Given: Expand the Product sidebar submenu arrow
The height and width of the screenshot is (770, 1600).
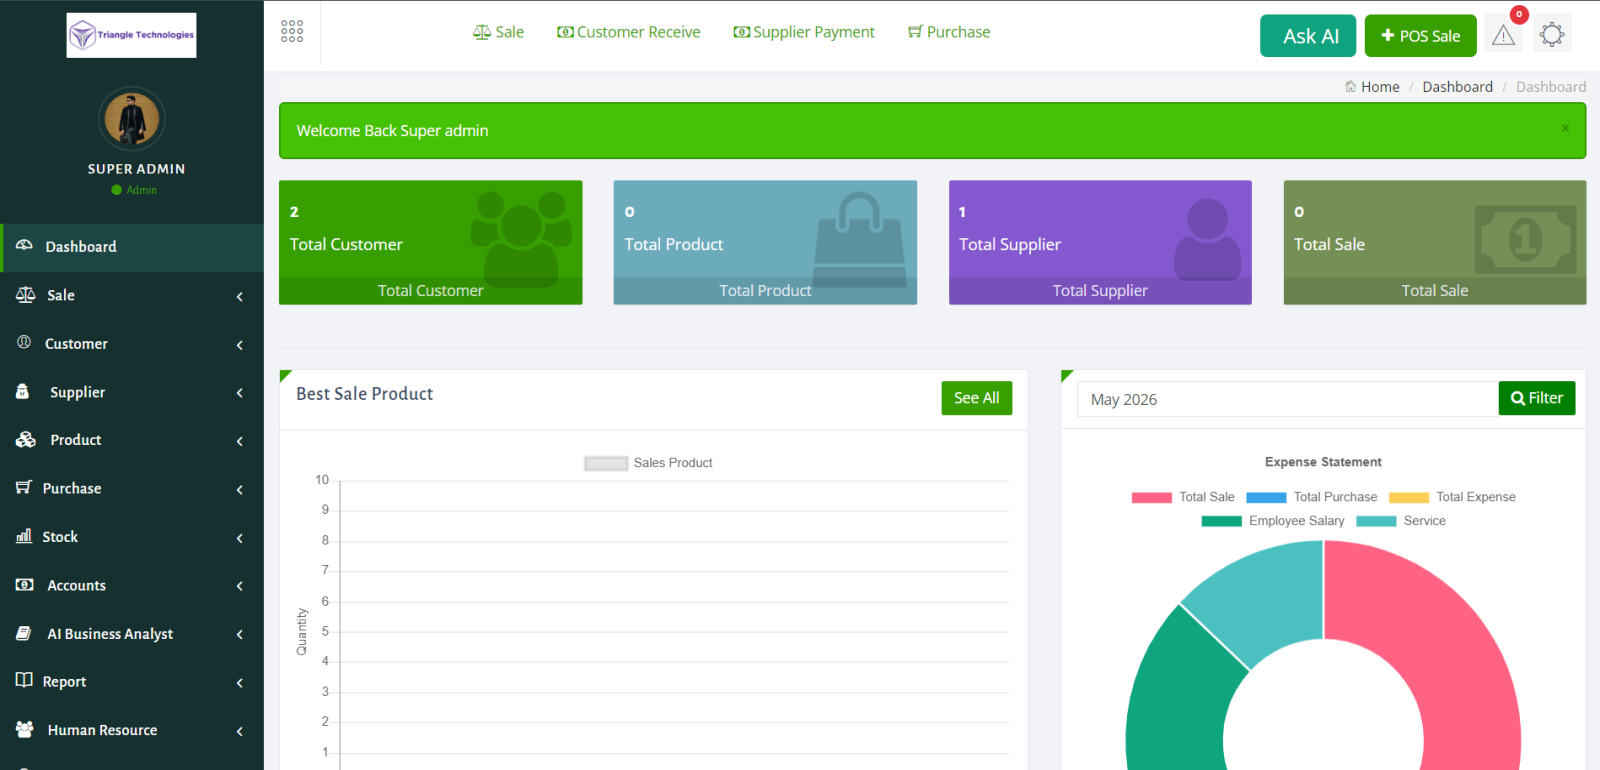Looking at the screenshot, I should pos(240,441).
